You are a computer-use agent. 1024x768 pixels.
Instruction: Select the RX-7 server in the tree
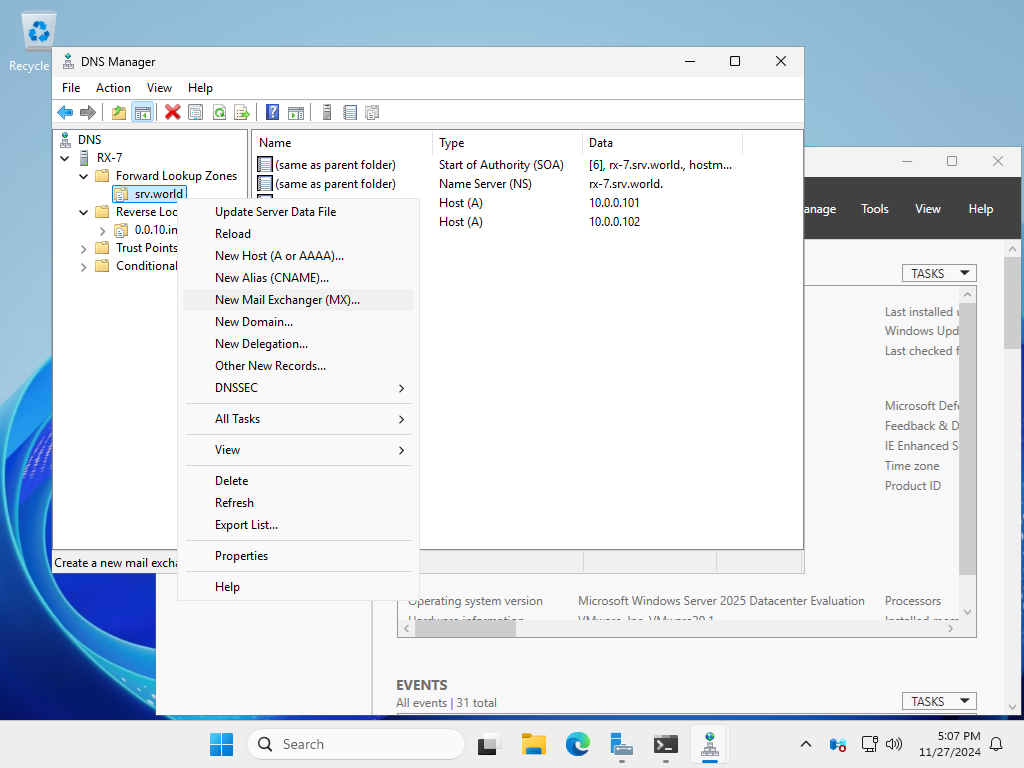(109, 158)
